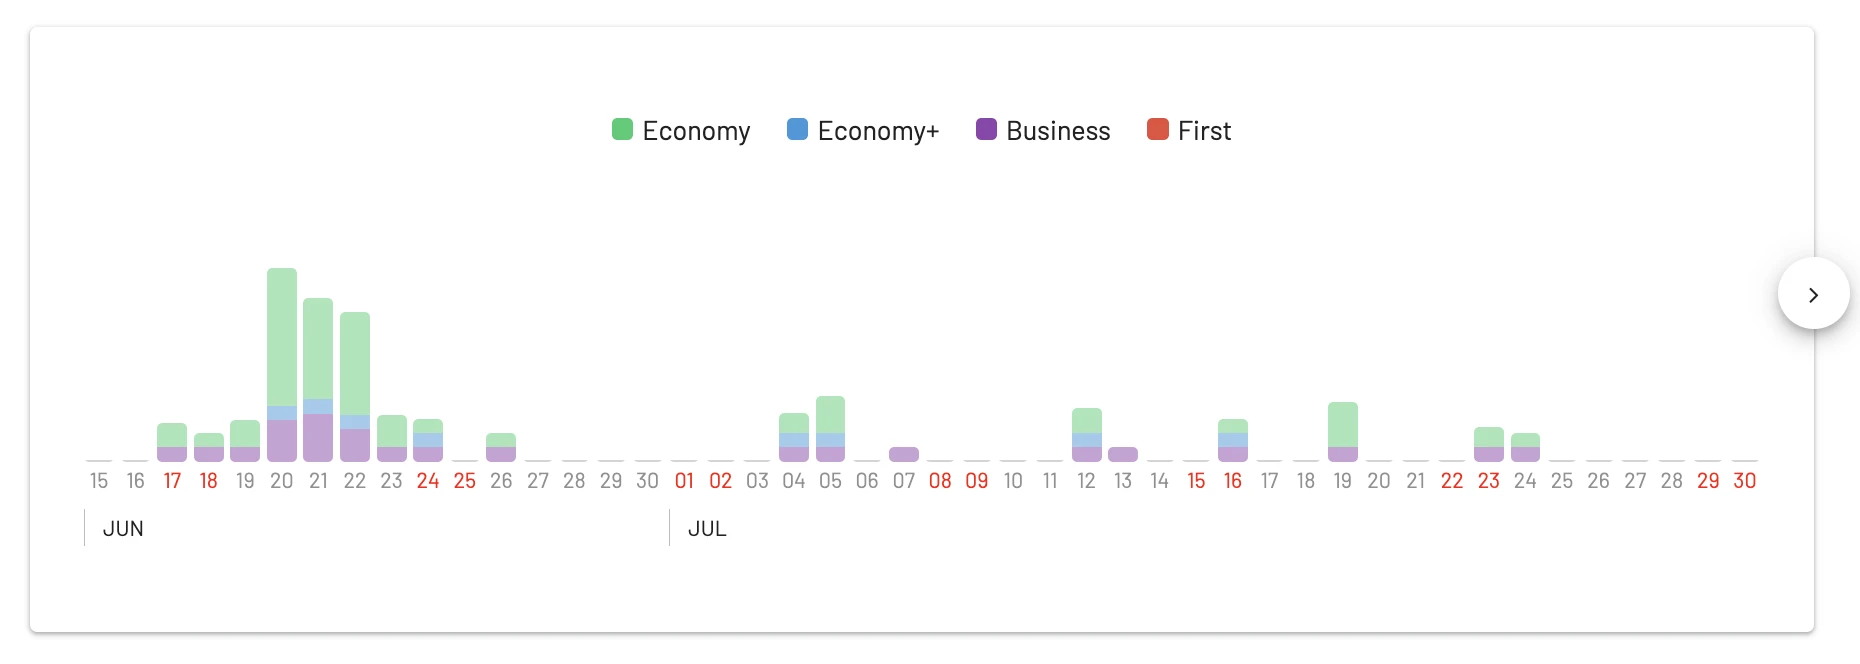Screen dimensions: 1860x664
Task: Click the July 05 bar
Action: [x=830, y=429]
